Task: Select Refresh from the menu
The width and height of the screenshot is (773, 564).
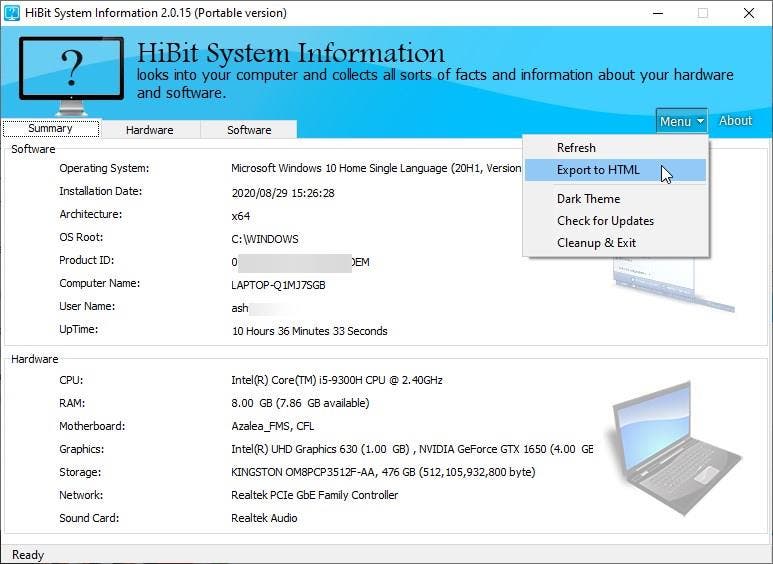Action: (x=576, y=148)
